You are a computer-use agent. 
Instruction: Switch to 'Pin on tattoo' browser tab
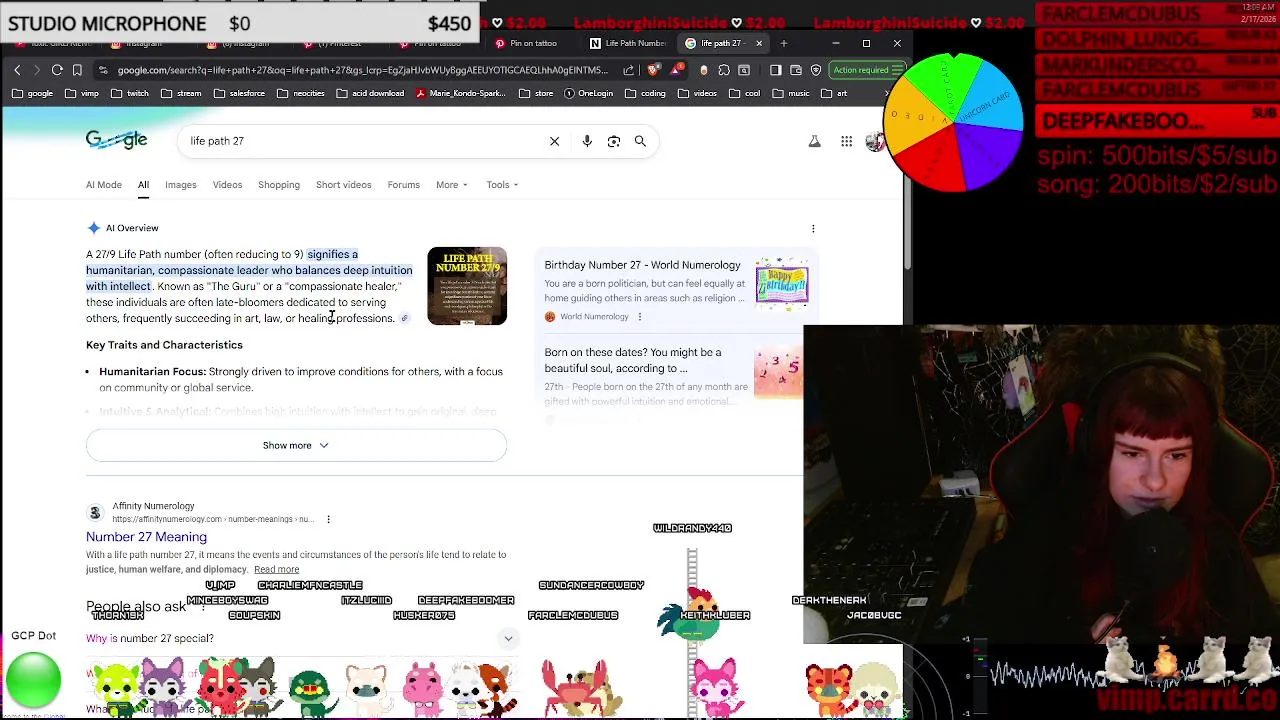point(533,43)
